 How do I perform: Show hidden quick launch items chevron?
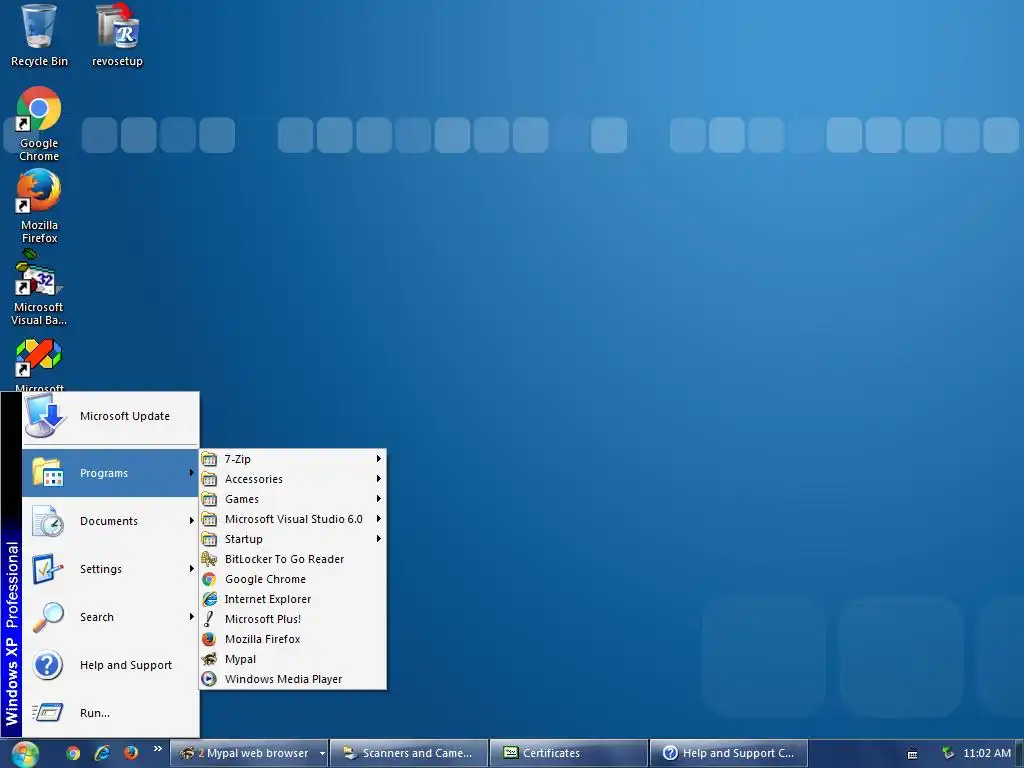coord(157,749)
